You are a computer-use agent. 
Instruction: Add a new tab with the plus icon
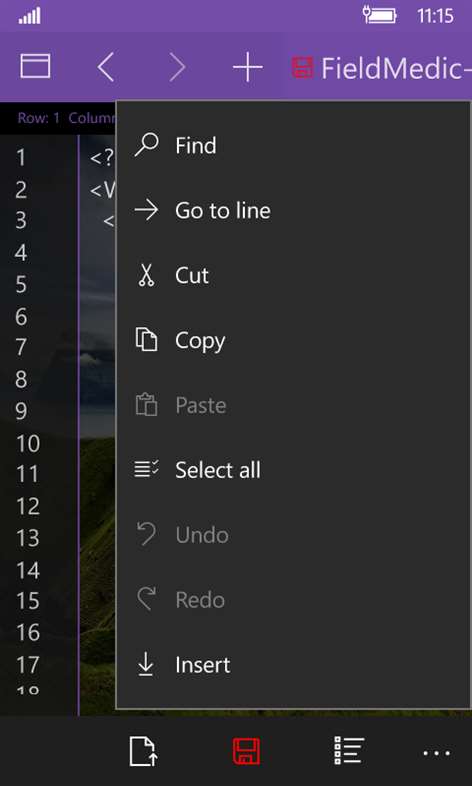click(x=248, y=67)
